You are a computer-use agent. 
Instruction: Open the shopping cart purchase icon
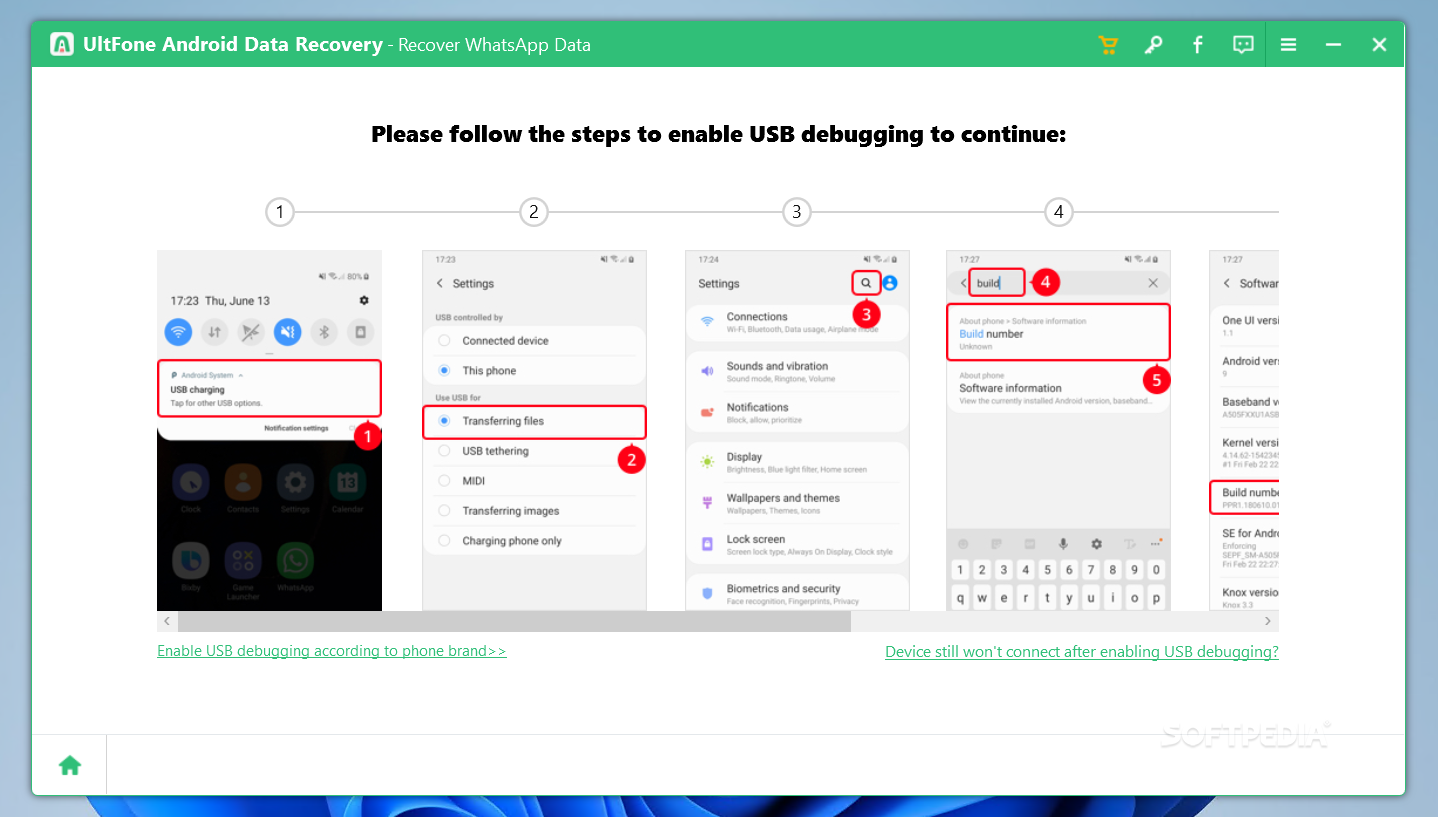pyautogui.click(x=1107, y=45)
